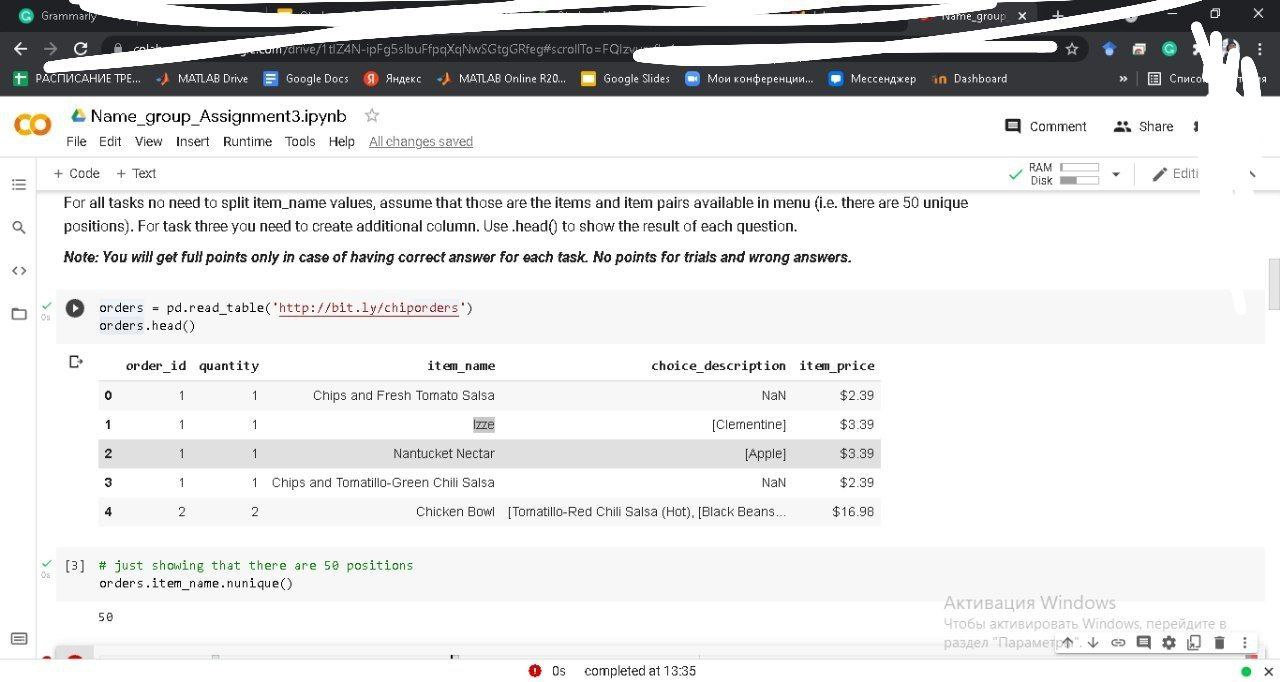Screen dimensions: 1280x682
Task: Open the code snippets sidebar icon
Action: point(18,271)
